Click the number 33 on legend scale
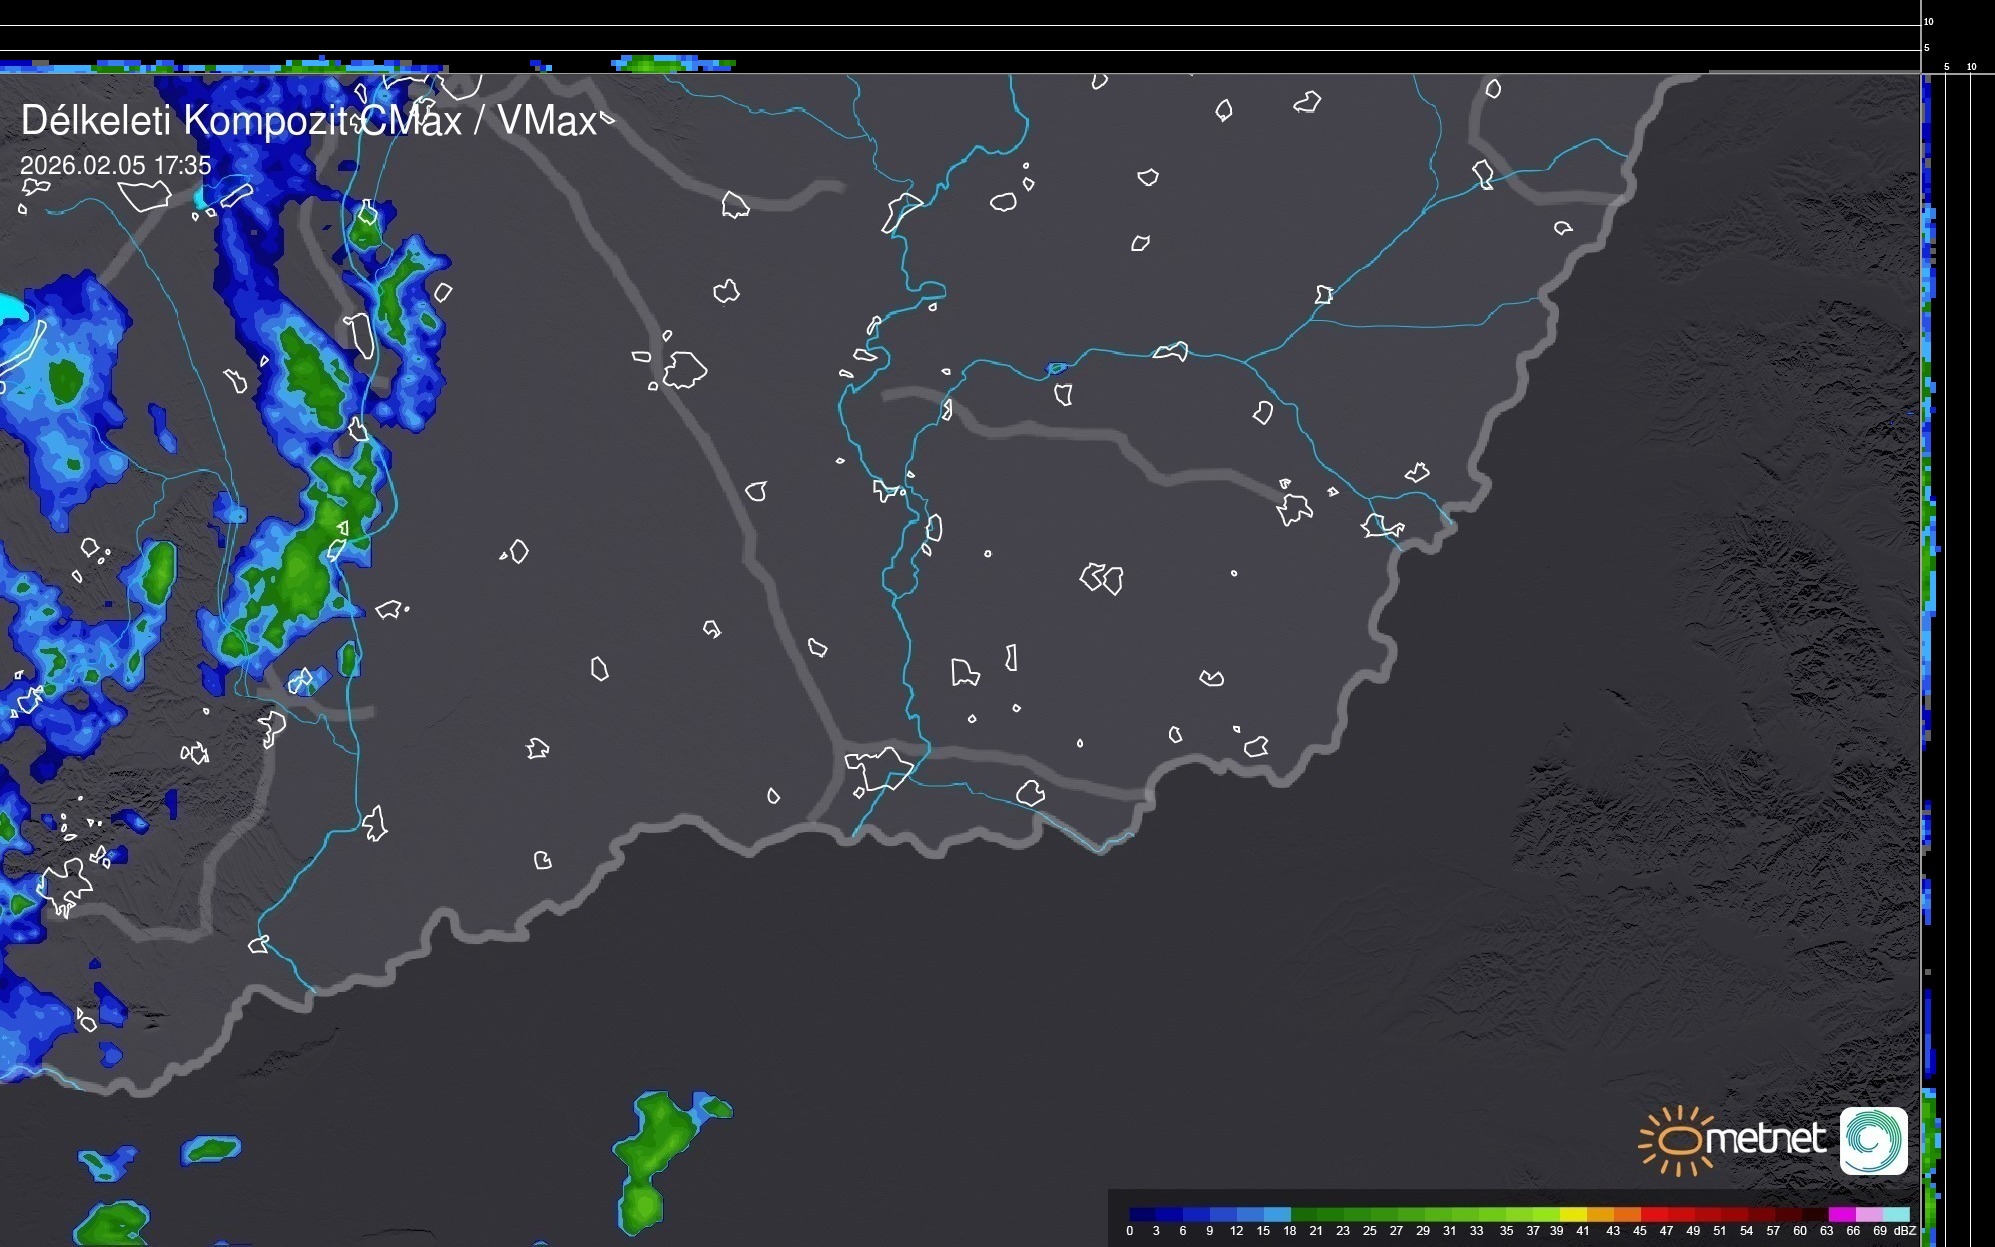The height and width of the screenshot is (1247, 1995). (1476, 1231)
